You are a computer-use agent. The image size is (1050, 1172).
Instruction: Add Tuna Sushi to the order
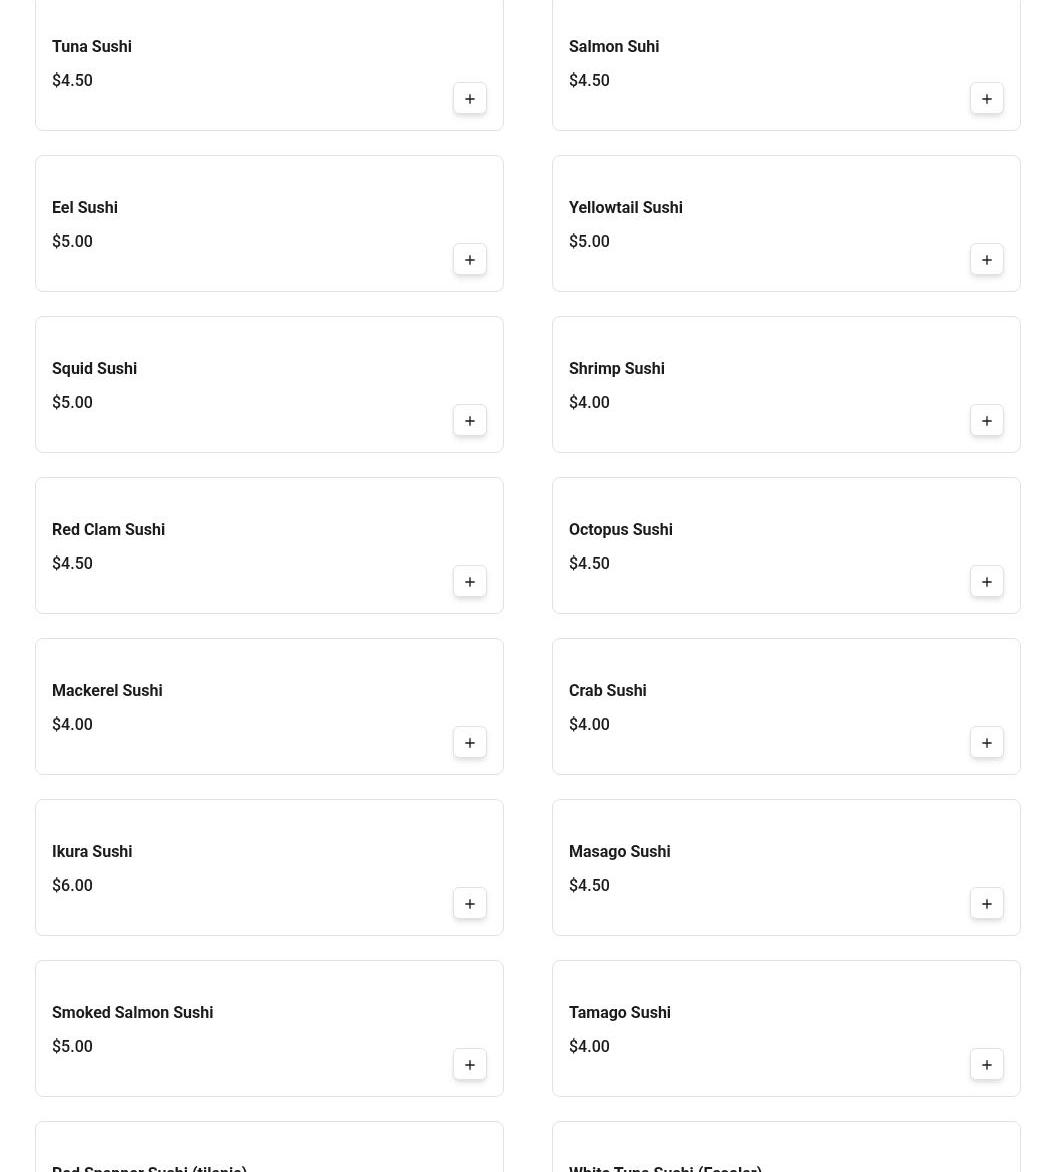470,99
